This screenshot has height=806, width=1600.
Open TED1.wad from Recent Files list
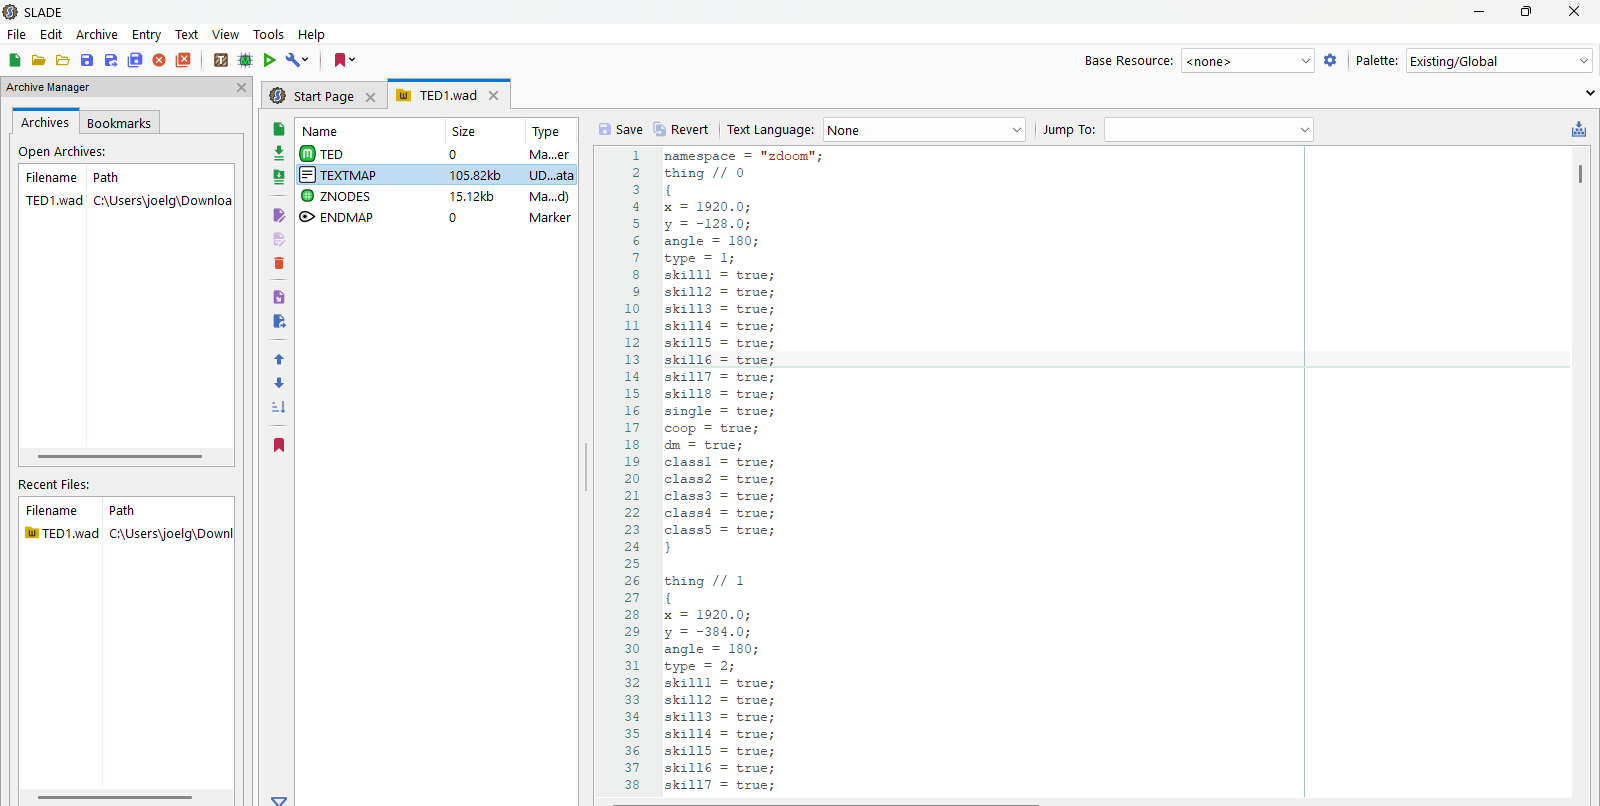point(127,533)
